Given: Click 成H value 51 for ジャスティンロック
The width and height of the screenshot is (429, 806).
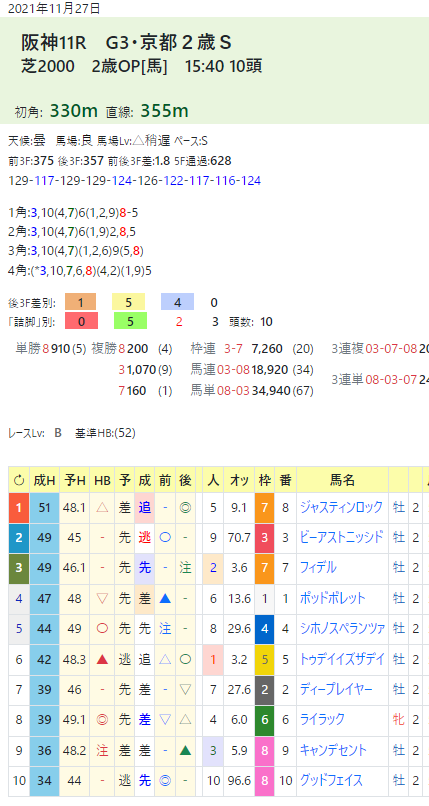Looking at the screenshot, I should [x=44, y=508].
